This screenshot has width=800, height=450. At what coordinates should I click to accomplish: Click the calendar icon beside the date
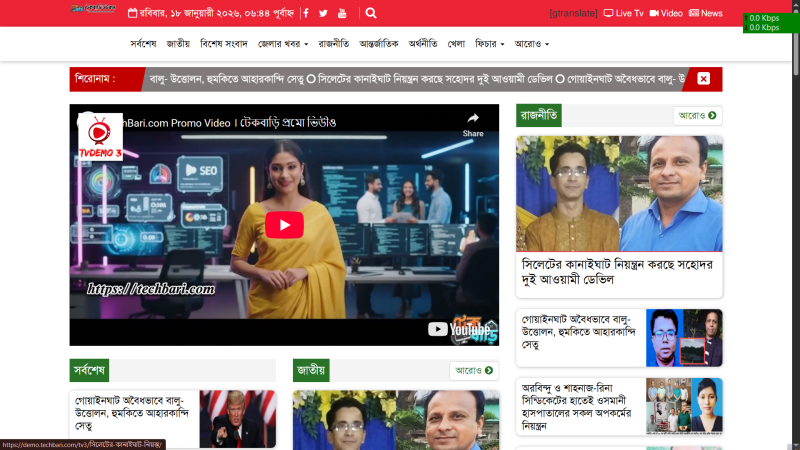[132, 13]
